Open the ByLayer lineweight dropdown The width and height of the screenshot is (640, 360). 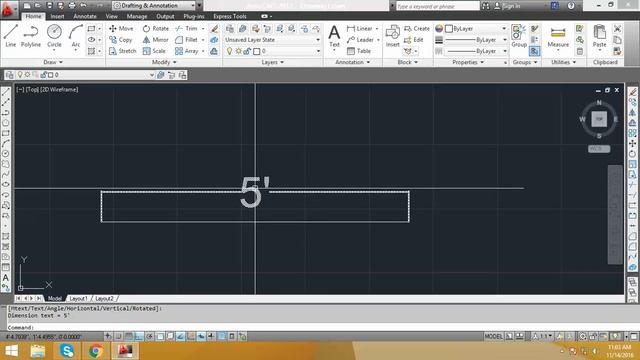(x=476, y=40)
